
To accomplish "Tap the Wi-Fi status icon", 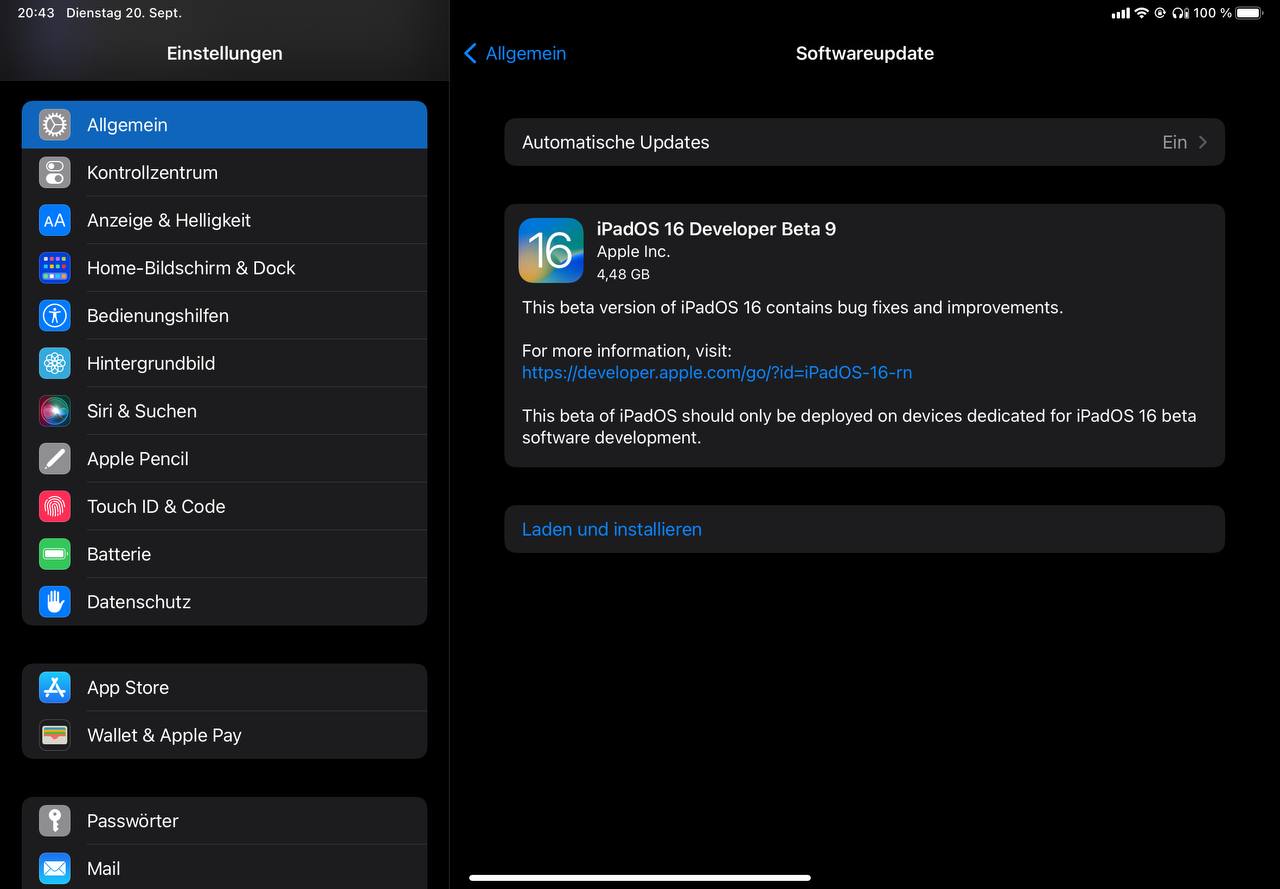I will 1141,13.
